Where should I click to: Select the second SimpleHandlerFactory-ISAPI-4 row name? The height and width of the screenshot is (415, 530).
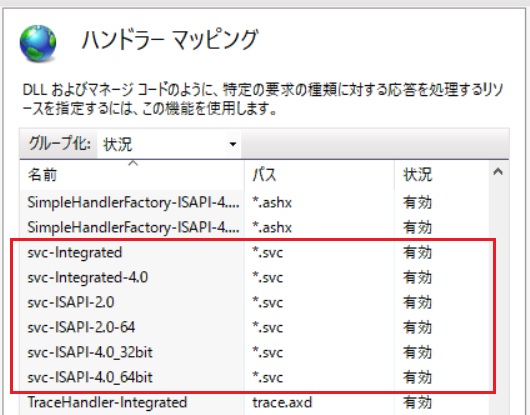coord(134,227)
